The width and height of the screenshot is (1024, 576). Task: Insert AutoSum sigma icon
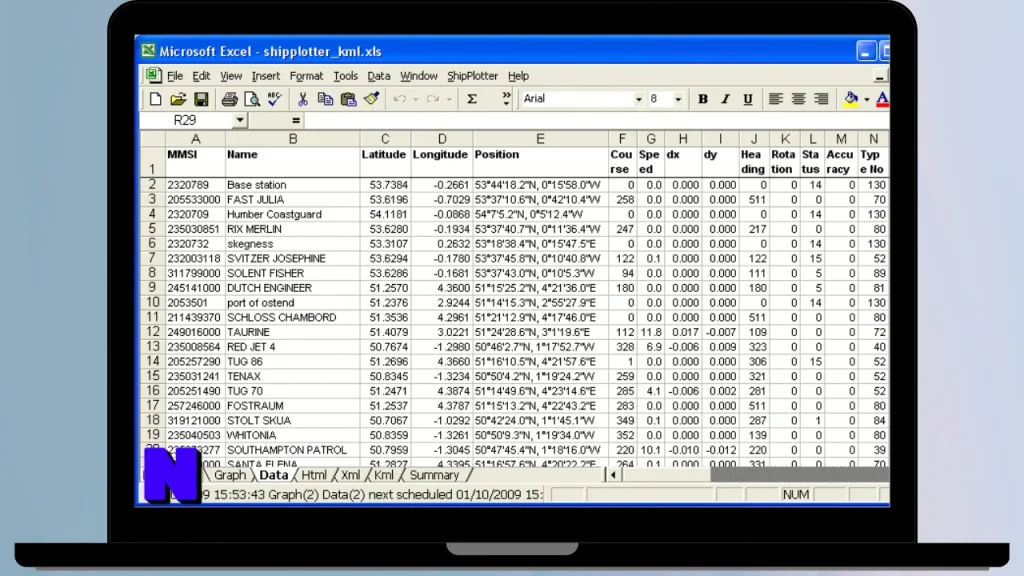point(472,99)
